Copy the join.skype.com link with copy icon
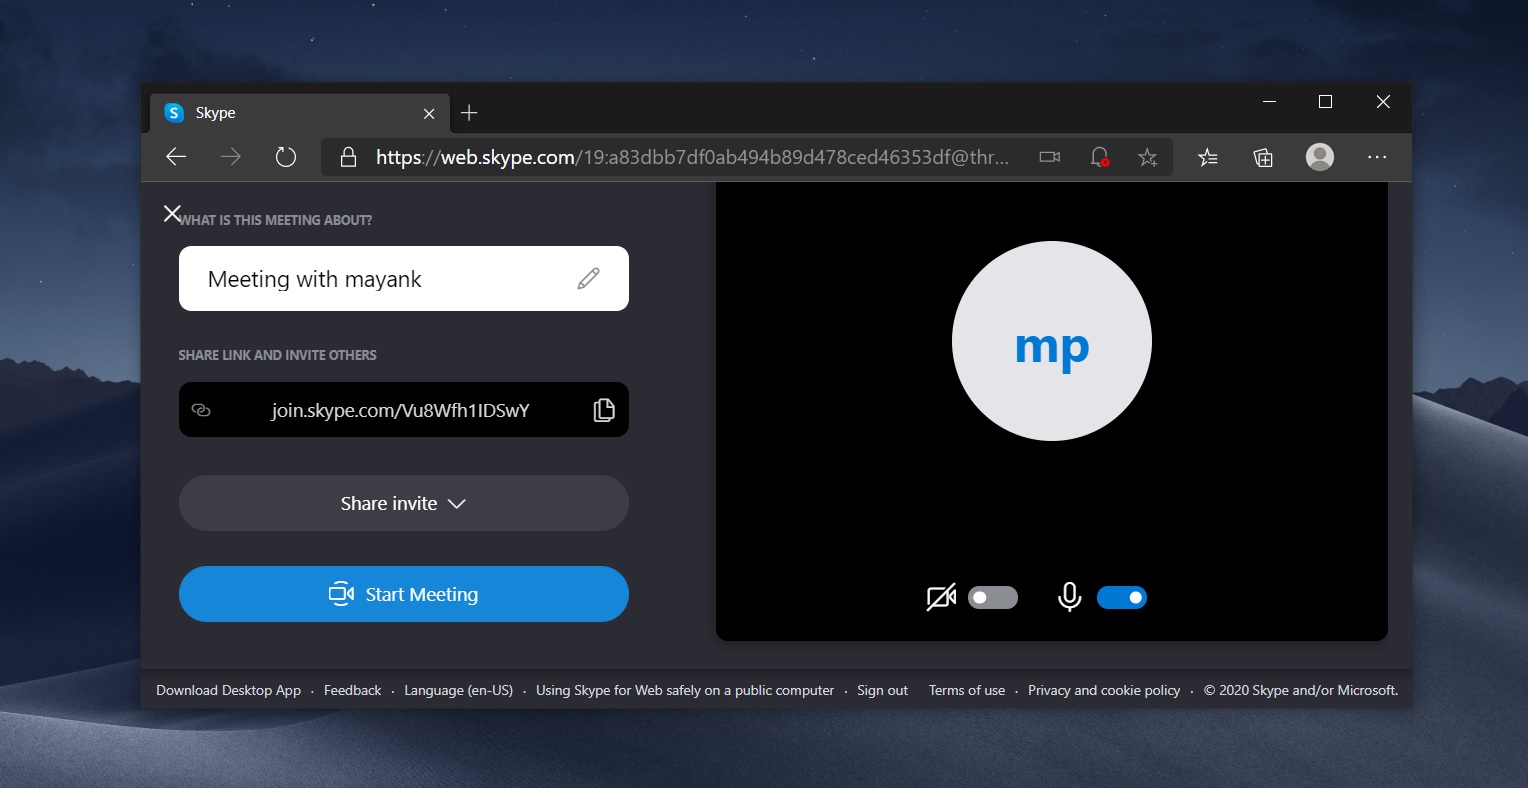Screen dimensions: 1528x788 [x=604, y=410]
